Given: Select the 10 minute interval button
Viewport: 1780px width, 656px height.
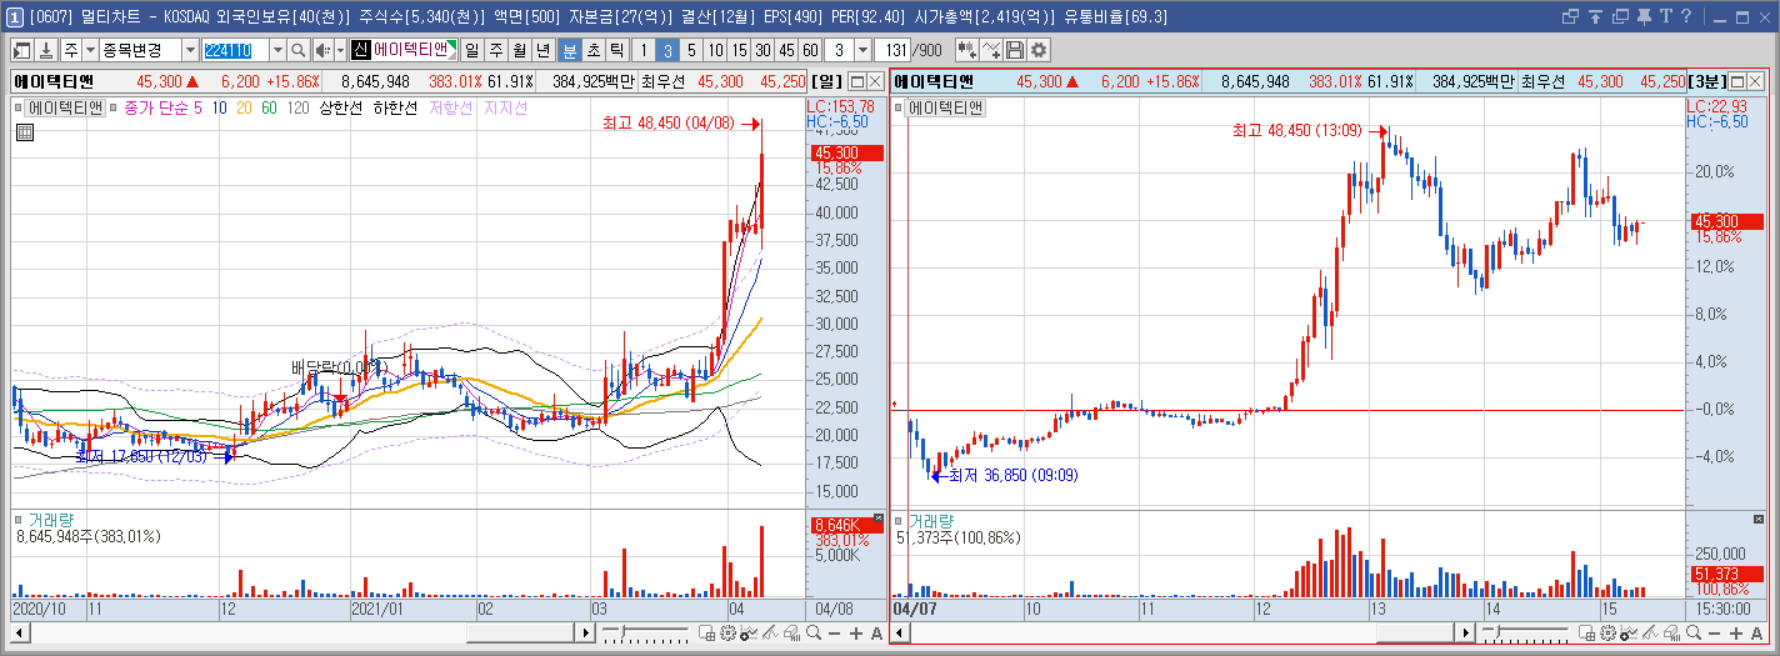Looking at the screenshot, I should [715, 50].
